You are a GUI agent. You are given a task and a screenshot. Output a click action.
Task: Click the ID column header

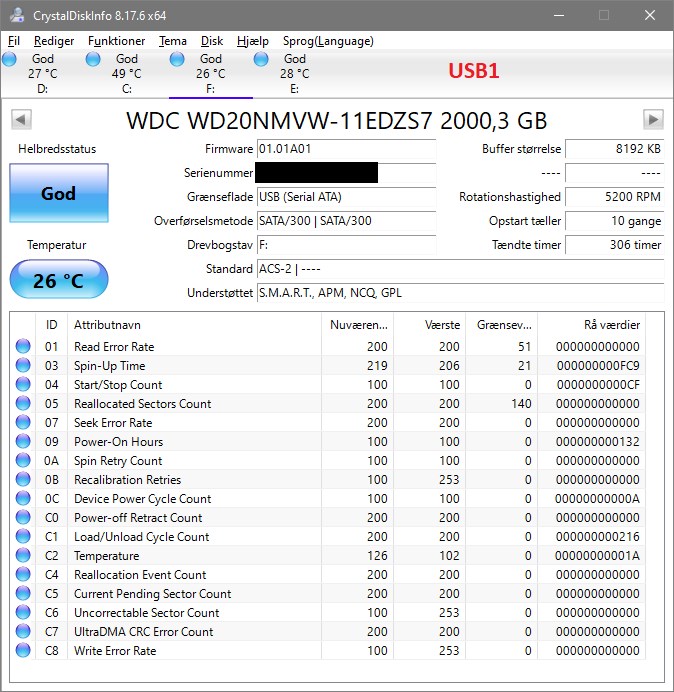(51, 325)
